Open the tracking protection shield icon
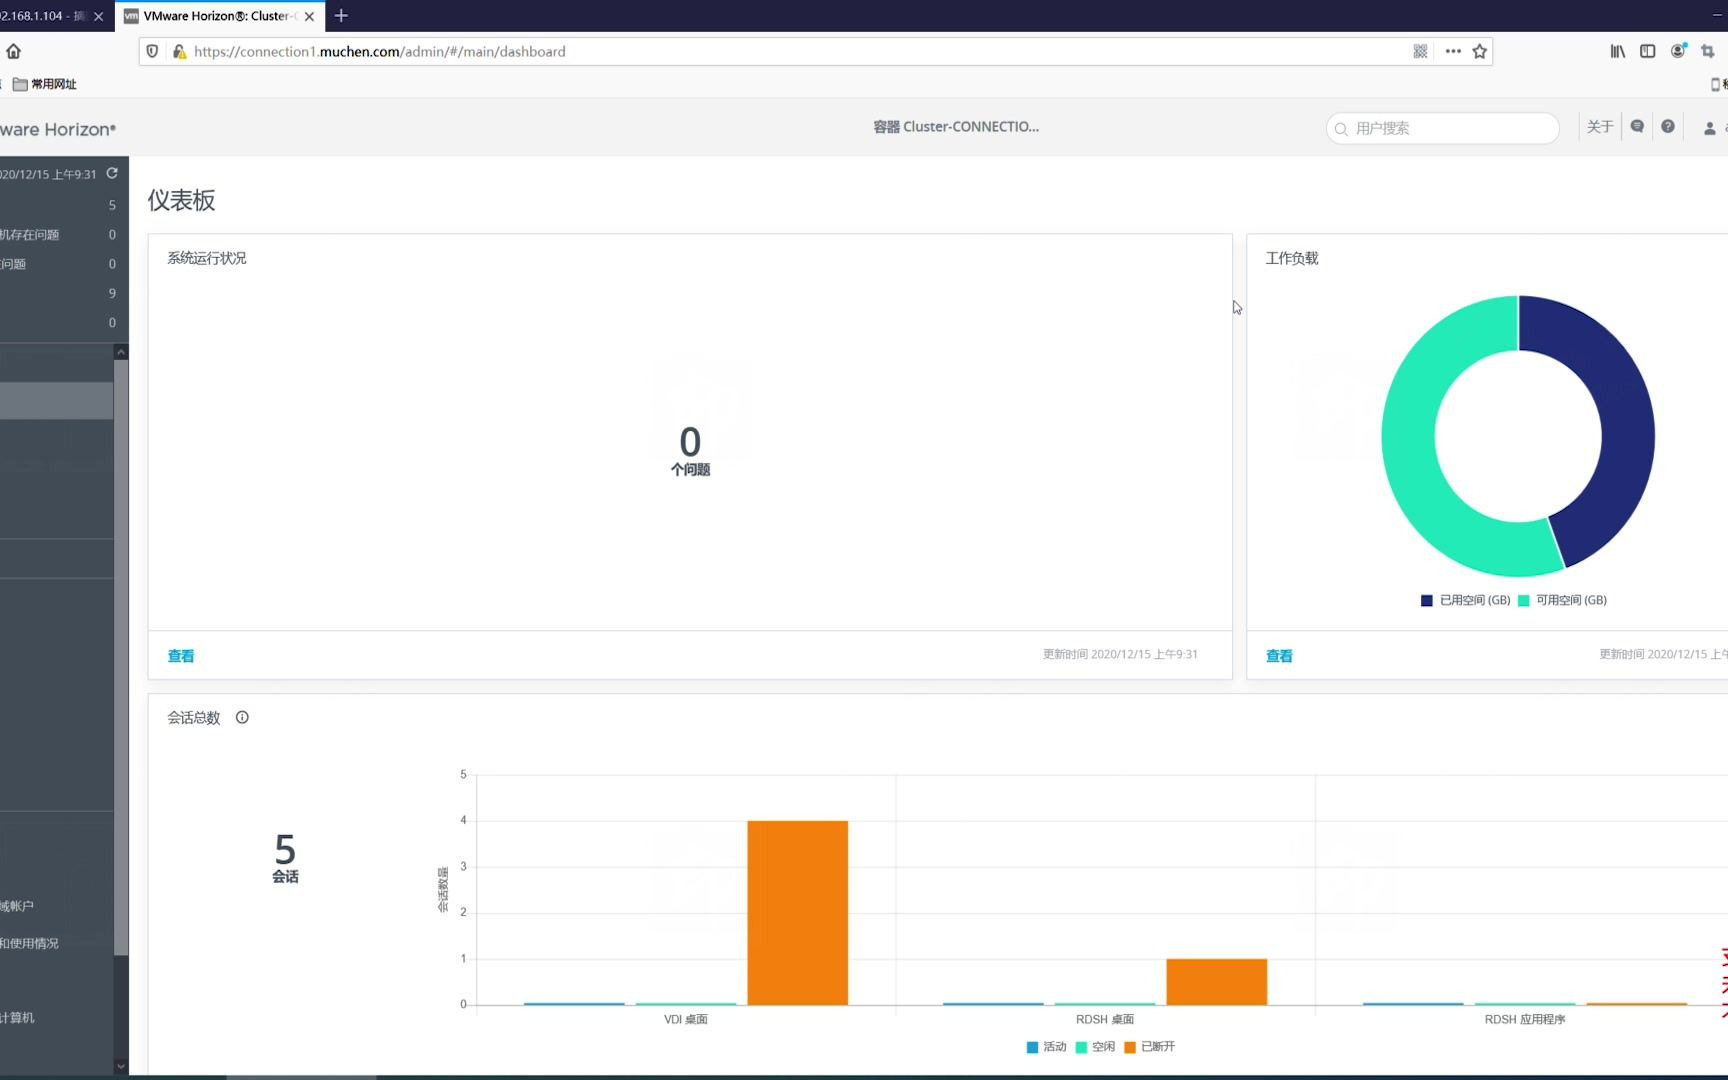 [x=152, y=51]
